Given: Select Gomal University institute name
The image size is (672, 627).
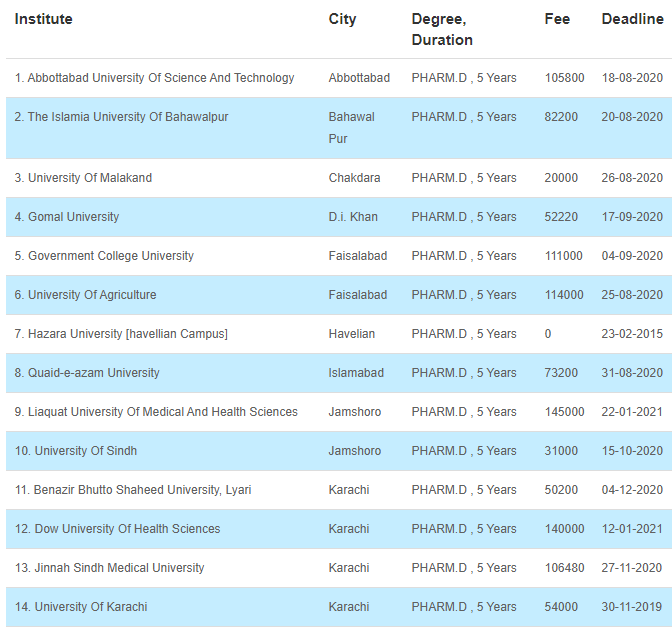Looking at the screenshot, I should [x=73, y=216].
